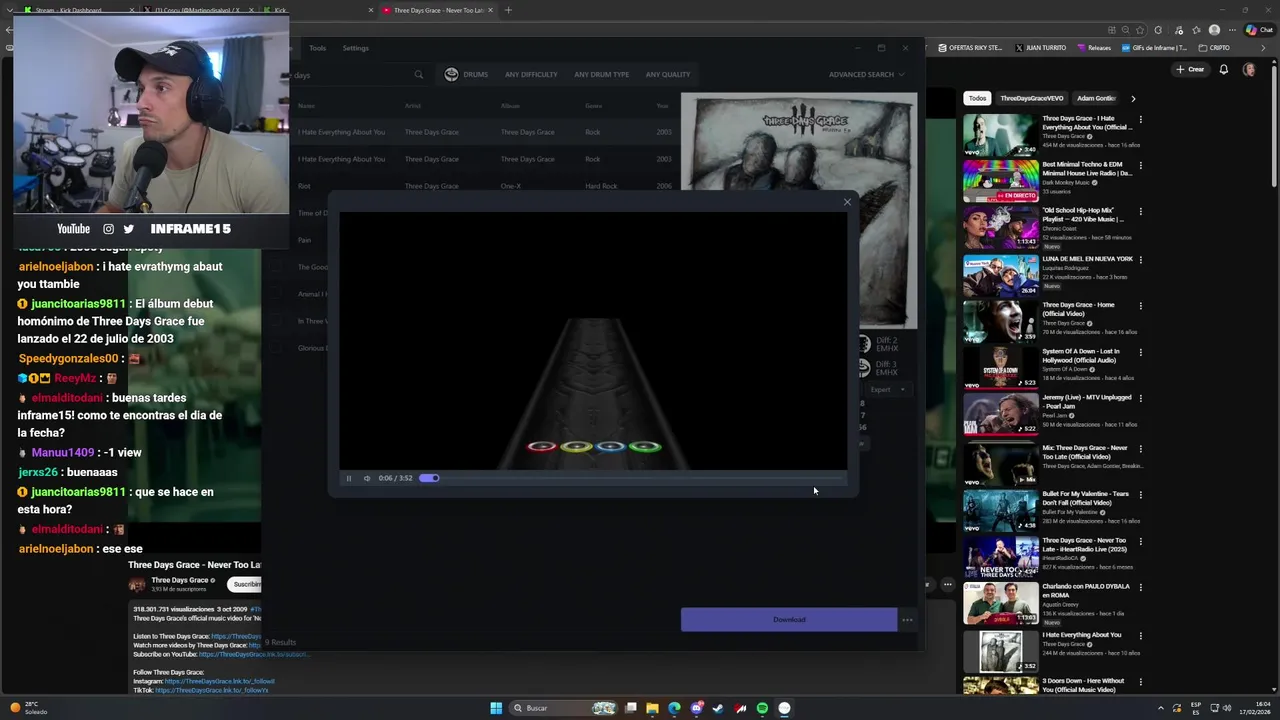Focus the song search field
Image resolution: width=1280 pixels, height=720 pixels.
350,74
